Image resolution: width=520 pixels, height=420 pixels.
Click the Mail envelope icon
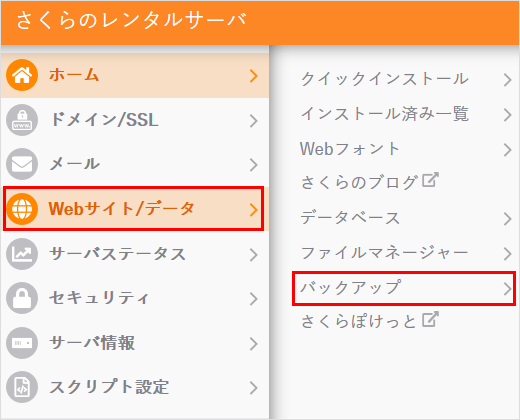pyautogui.click(x=22, y=164)
